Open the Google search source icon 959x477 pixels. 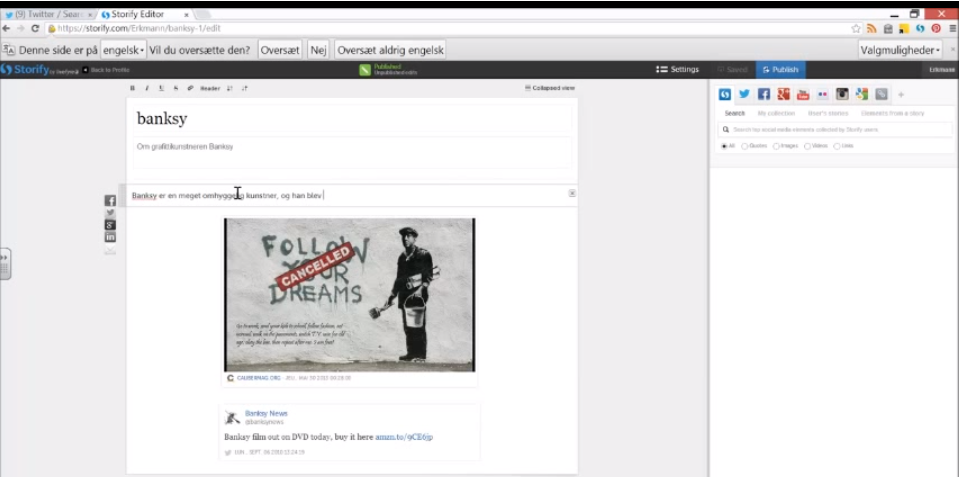pyautogui.click(x=862, y=94)
